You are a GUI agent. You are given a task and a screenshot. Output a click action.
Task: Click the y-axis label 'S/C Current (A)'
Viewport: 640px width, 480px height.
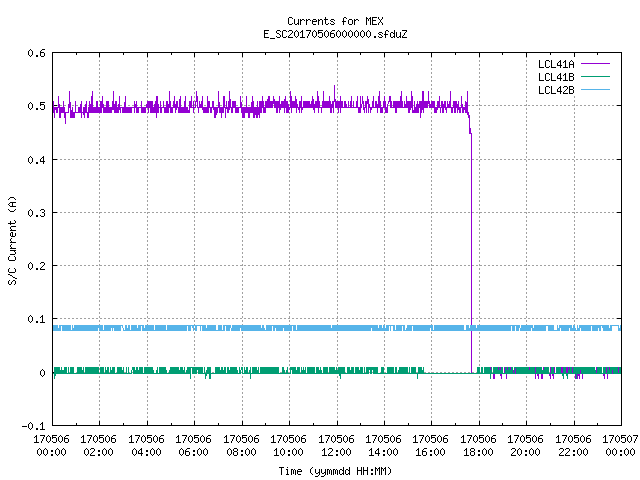point(12,241)
